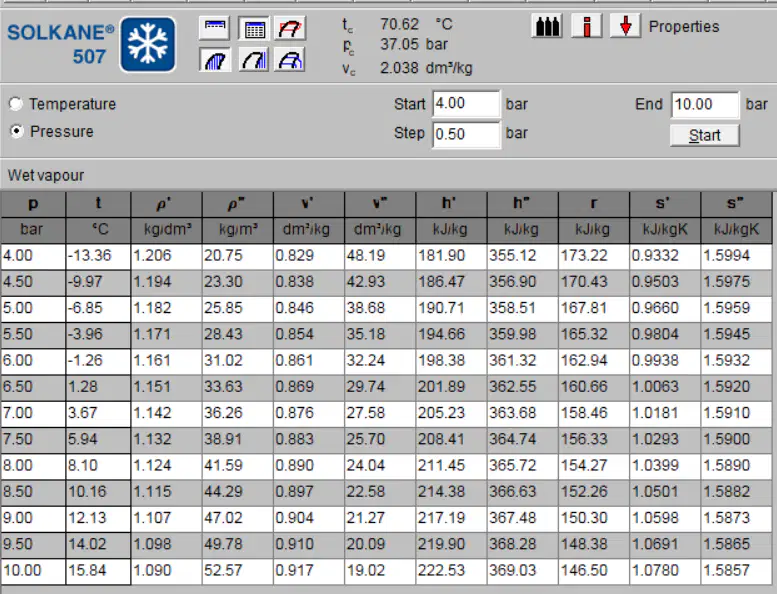The width and height of the screenshot is (777, 594).
Task: Click critical pressure value 37.05 bar
Action: 414,45
